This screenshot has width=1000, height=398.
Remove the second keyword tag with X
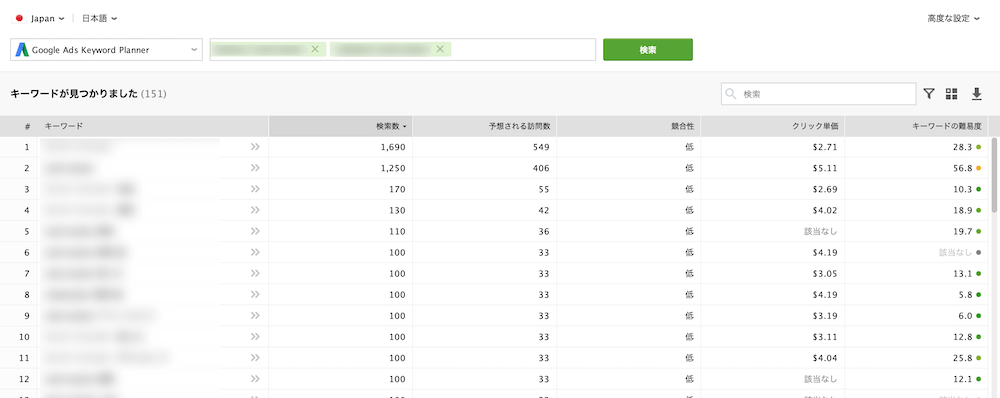pyautogui.click(x=439, y=49)
